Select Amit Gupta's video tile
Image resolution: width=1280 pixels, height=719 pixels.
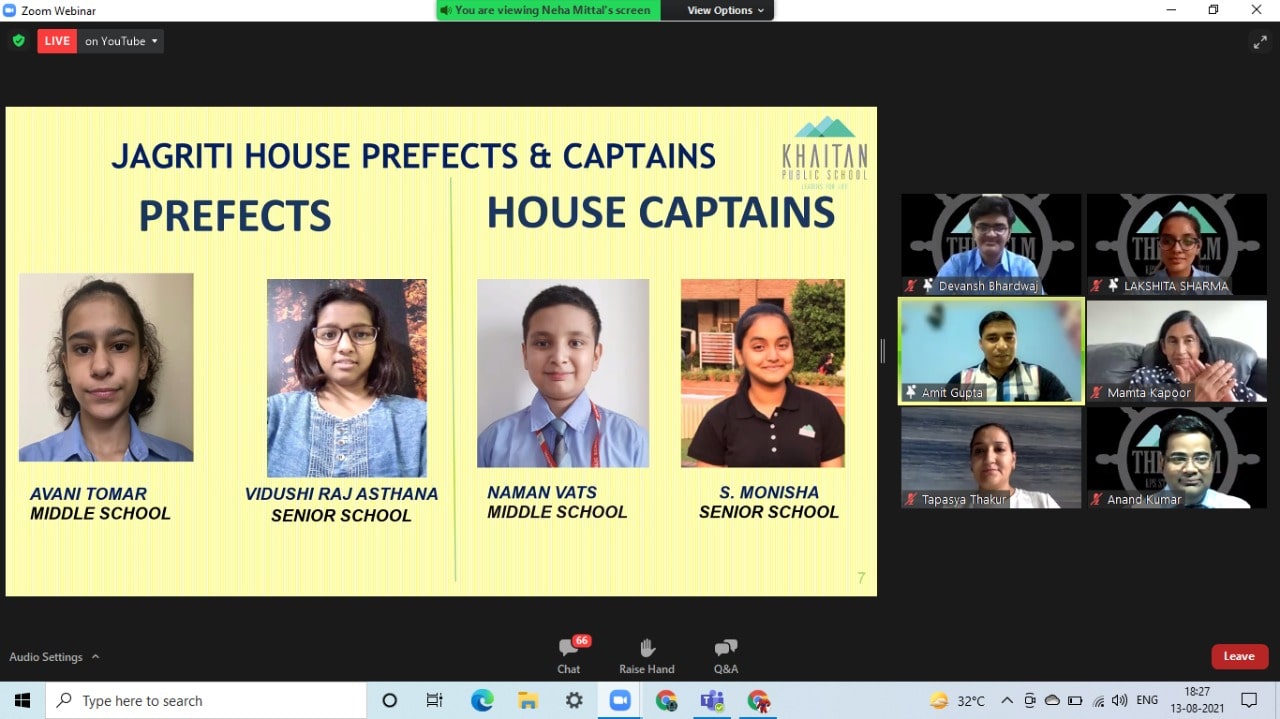pos(991,351)
